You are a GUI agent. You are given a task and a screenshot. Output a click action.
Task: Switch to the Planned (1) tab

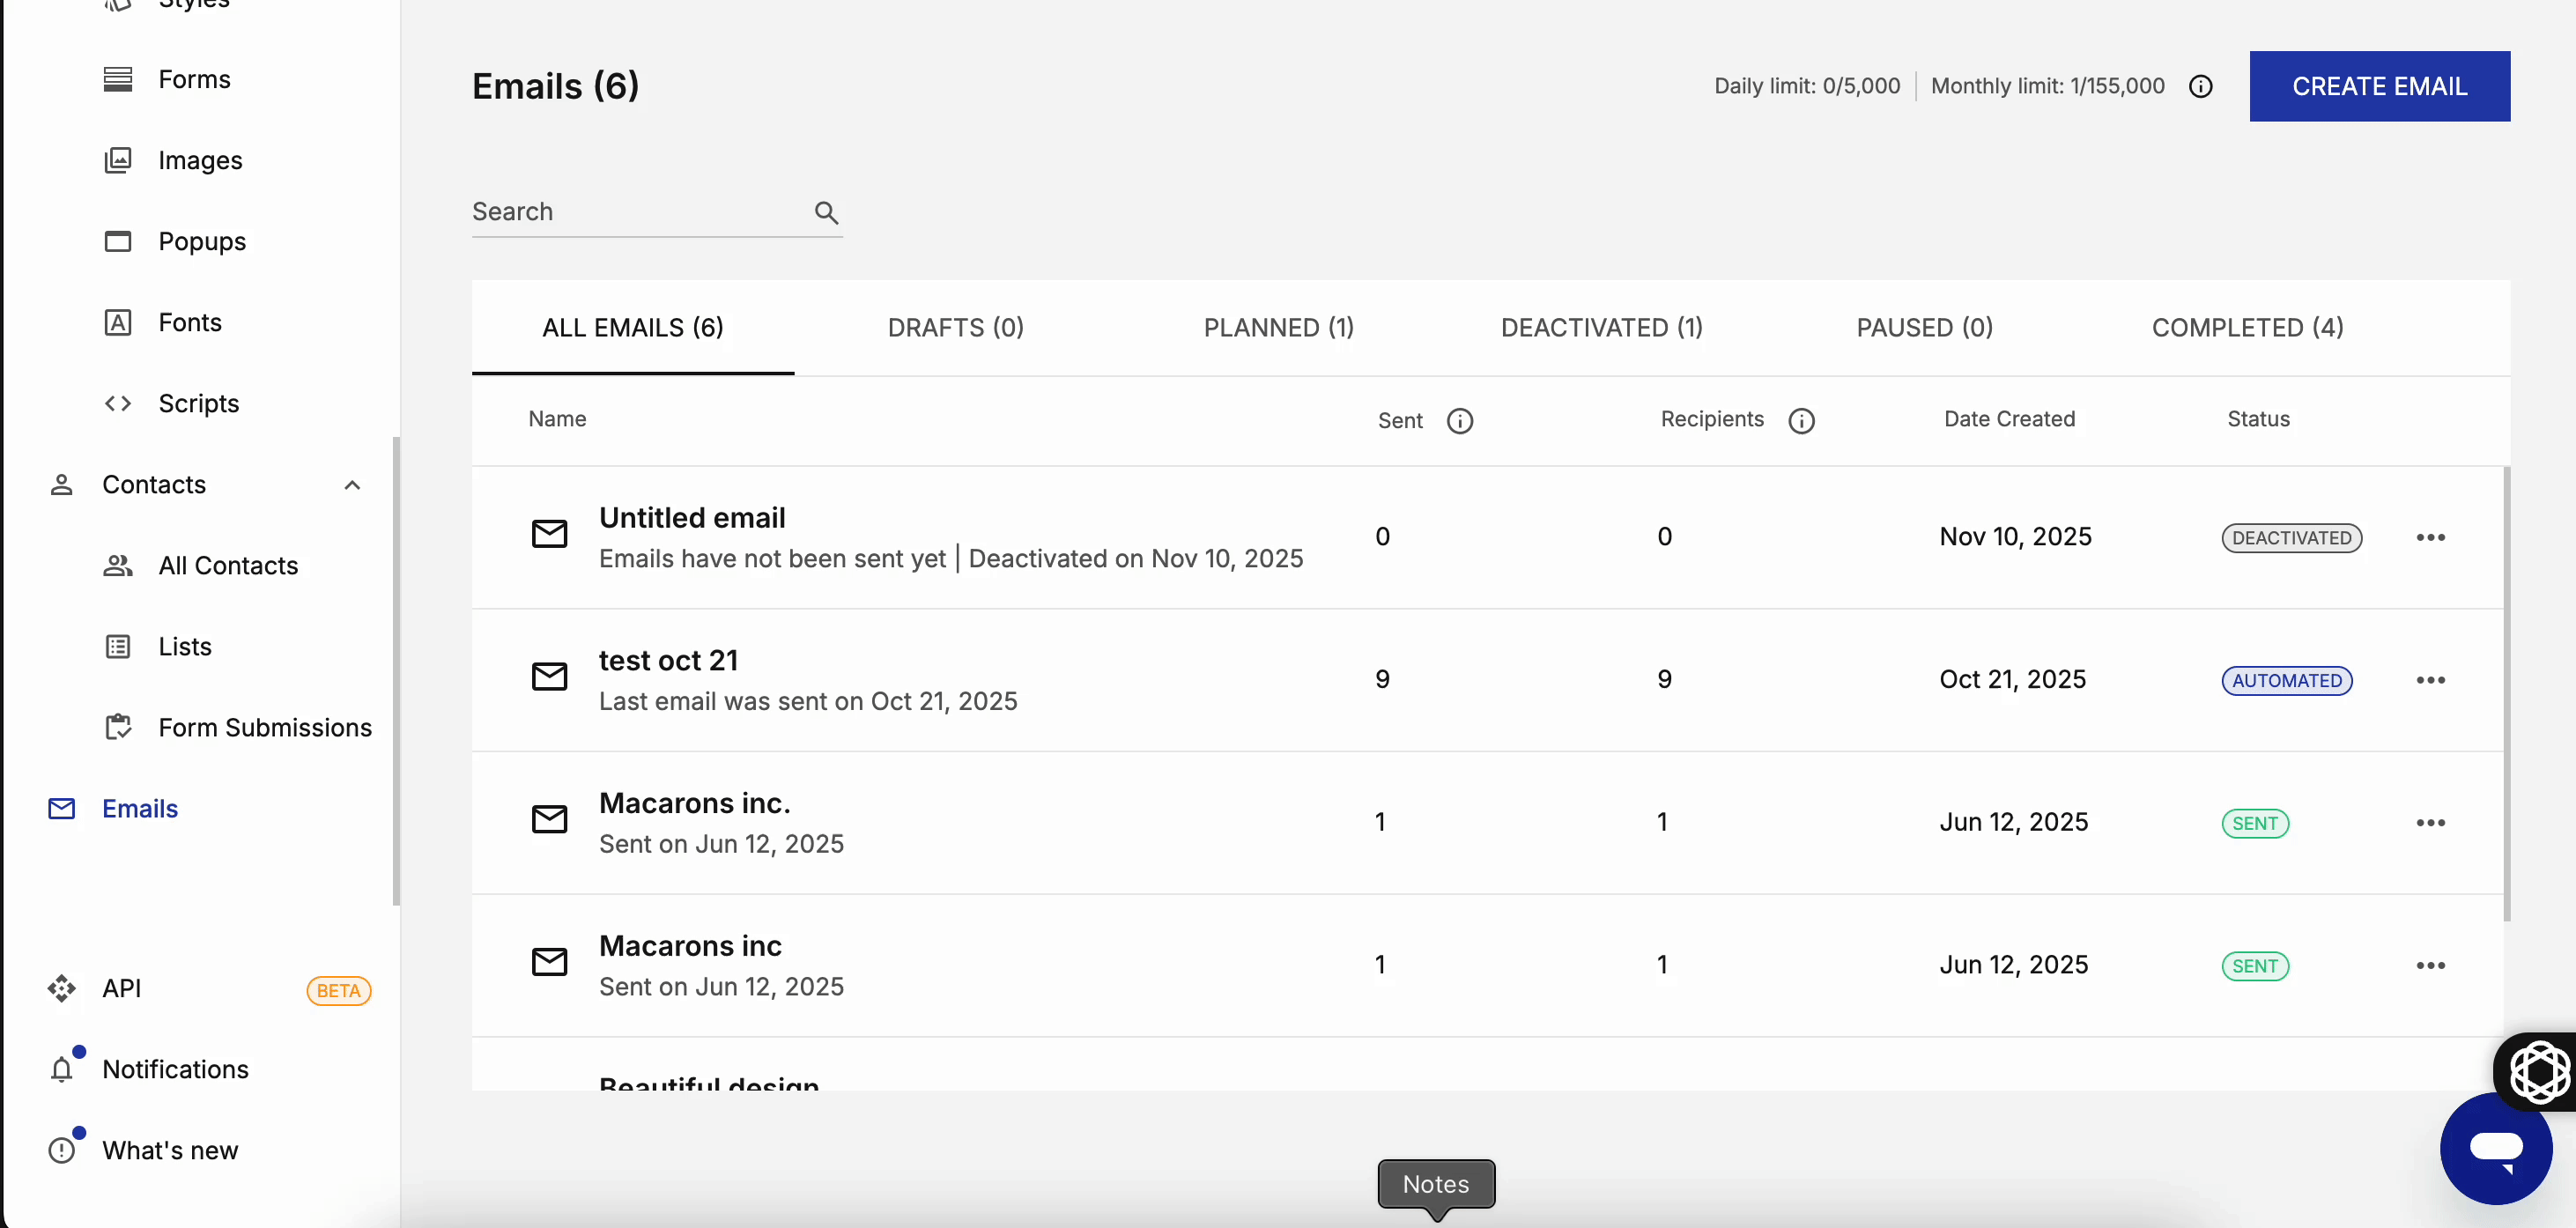1278,328
